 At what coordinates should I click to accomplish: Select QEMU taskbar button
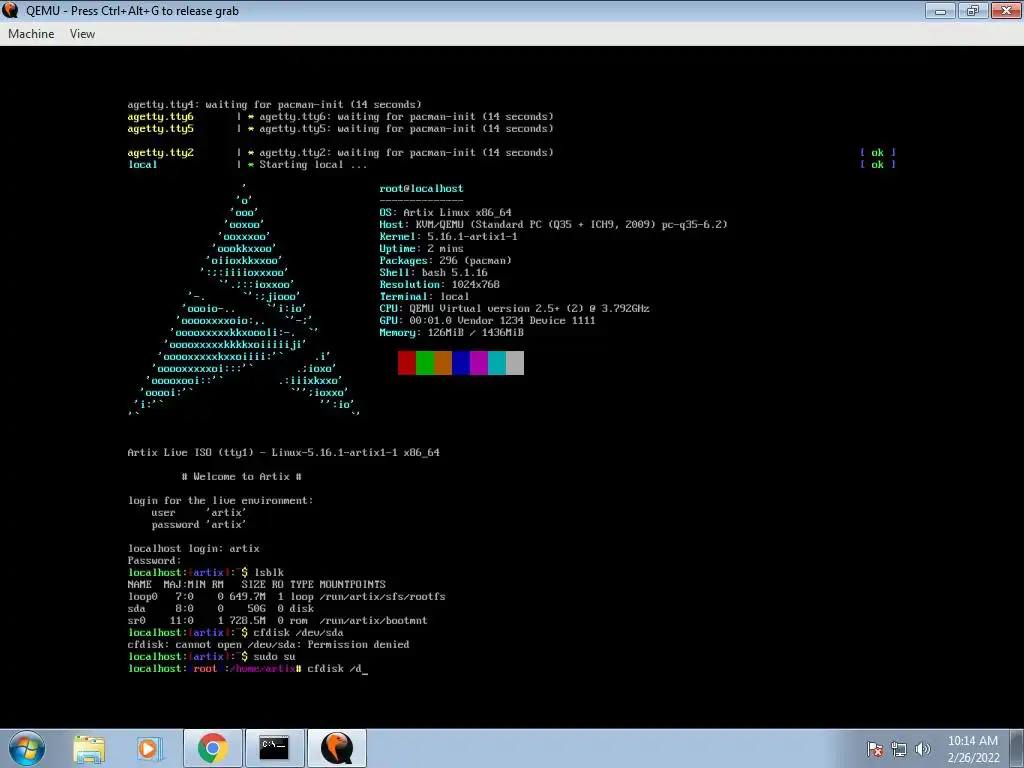[336, 748]
